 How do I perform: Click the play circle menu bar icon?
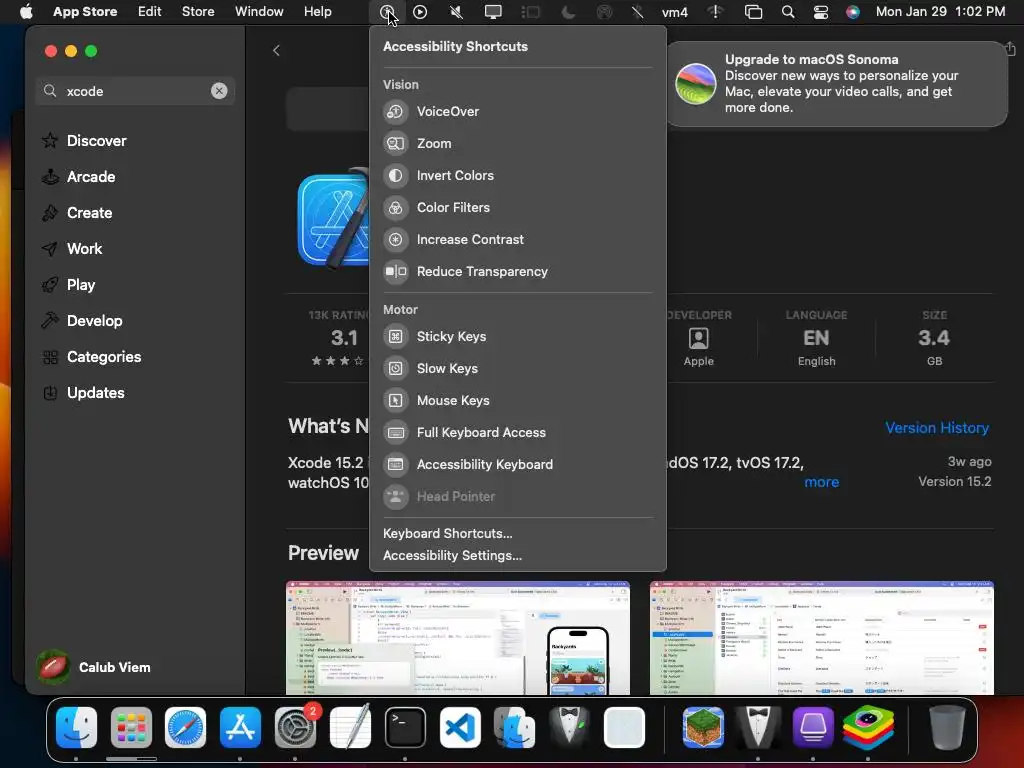[x=420, y=12]
